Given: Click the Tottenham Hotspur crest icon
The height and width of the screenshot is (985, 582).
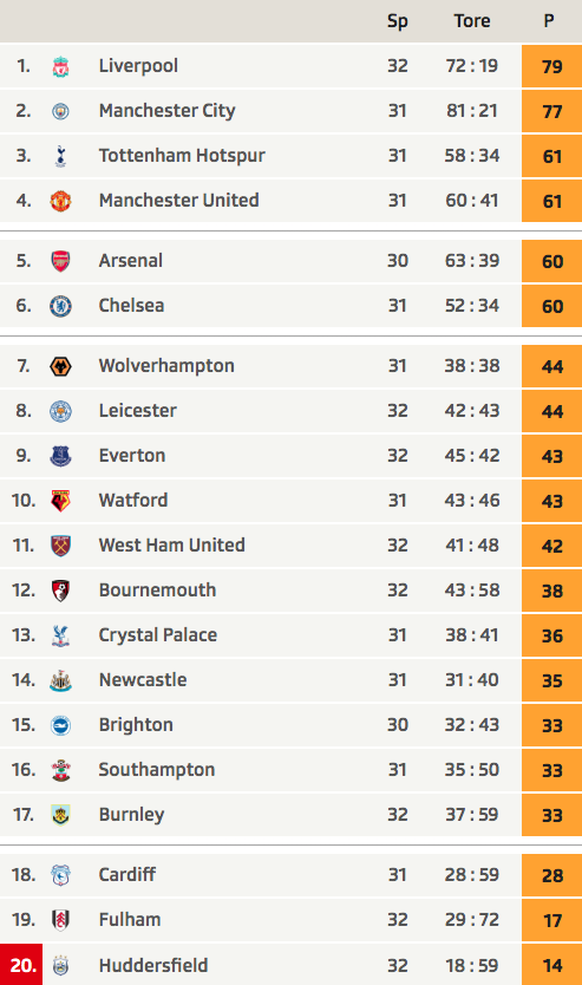Looking at the screenshot, I should [x=60, y=156].
